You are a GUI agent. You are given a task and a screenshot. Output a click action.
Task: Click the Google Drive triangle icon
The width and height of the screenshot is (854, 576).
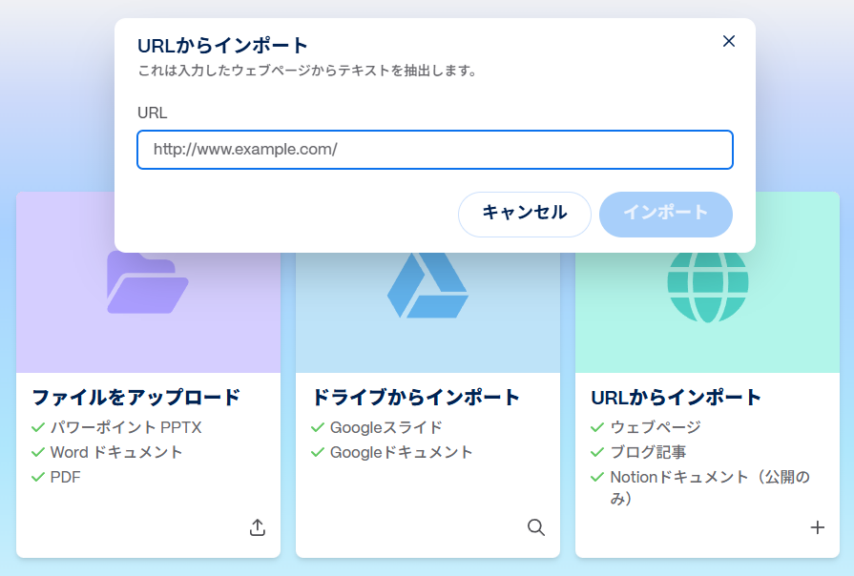[x=427, y=284]
